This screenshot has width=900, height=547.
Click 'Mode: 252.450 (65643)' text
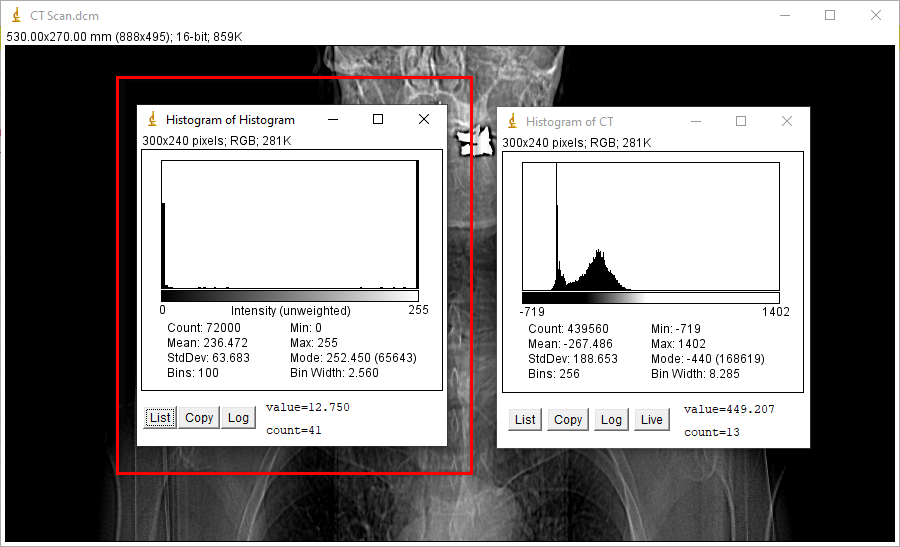(353, 358)
